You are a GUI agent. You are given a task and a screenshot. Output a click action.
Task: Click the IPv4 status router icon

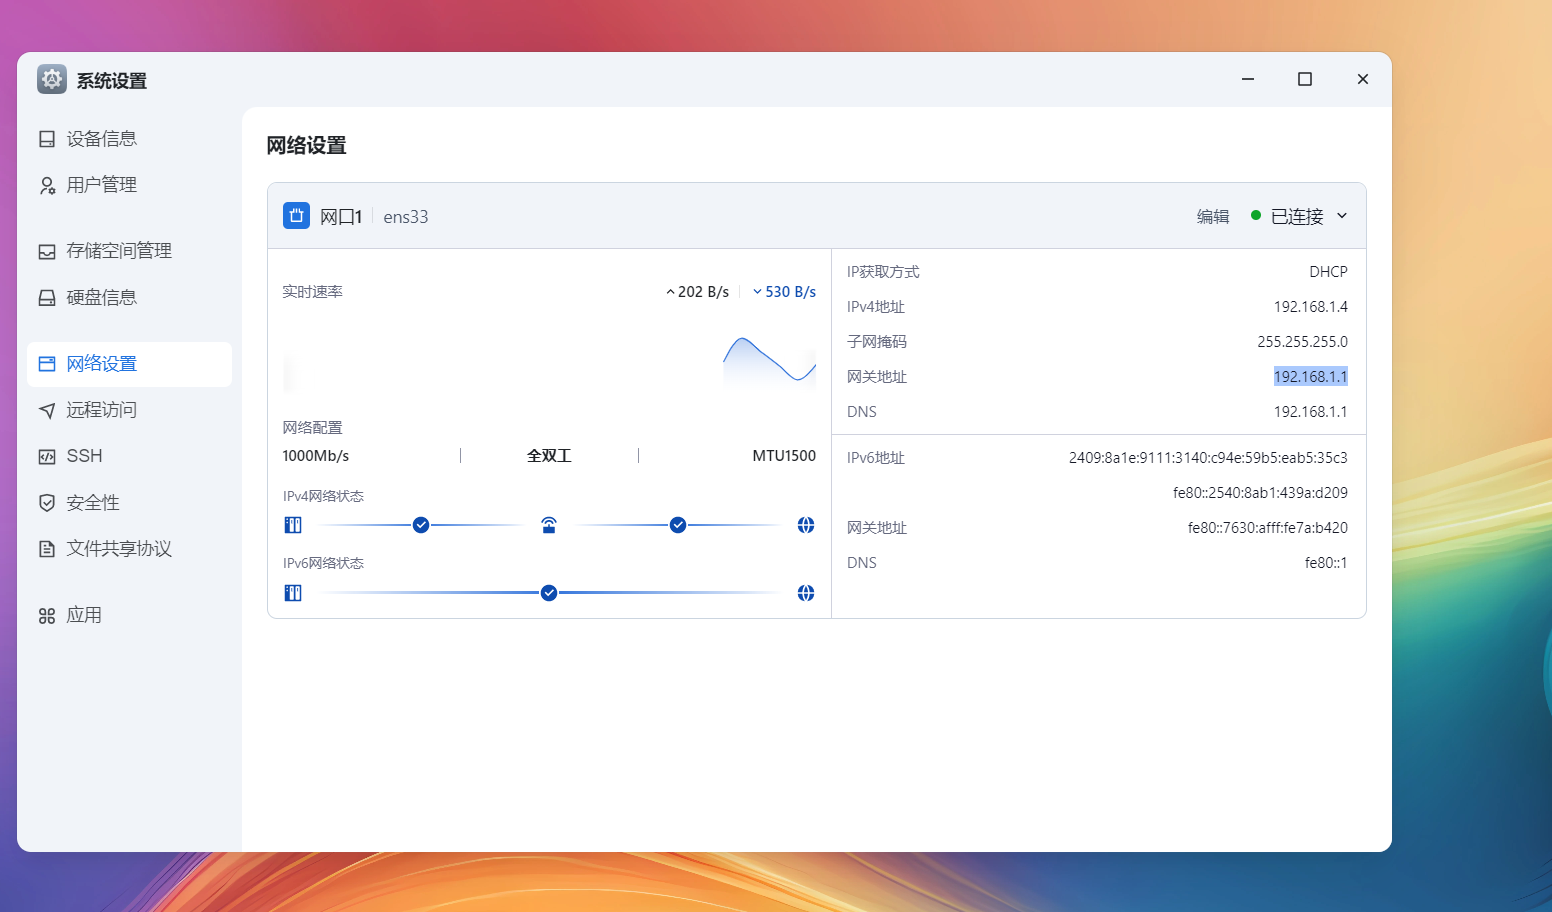pyautogui.click(x=549, y=525)
